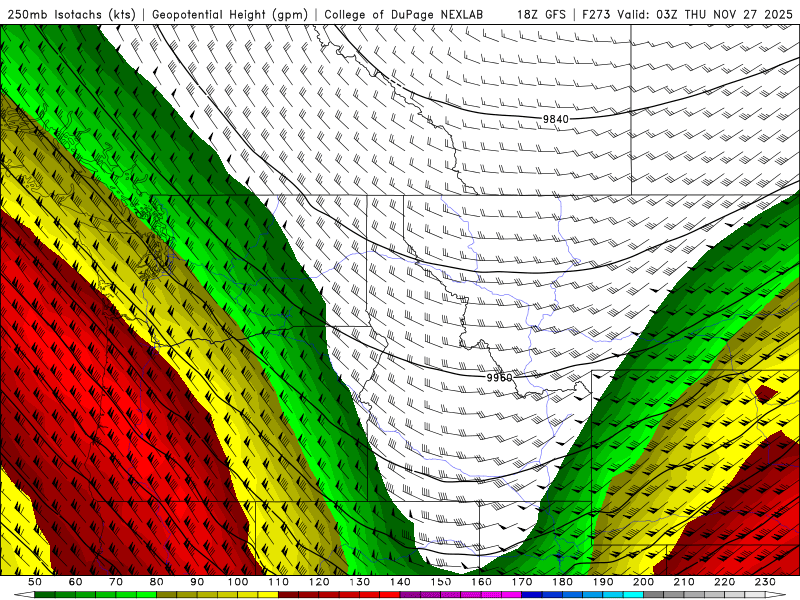Click the cyan swatch just before 200
This screenshot has width=800, height=600.
click(633, 594)
